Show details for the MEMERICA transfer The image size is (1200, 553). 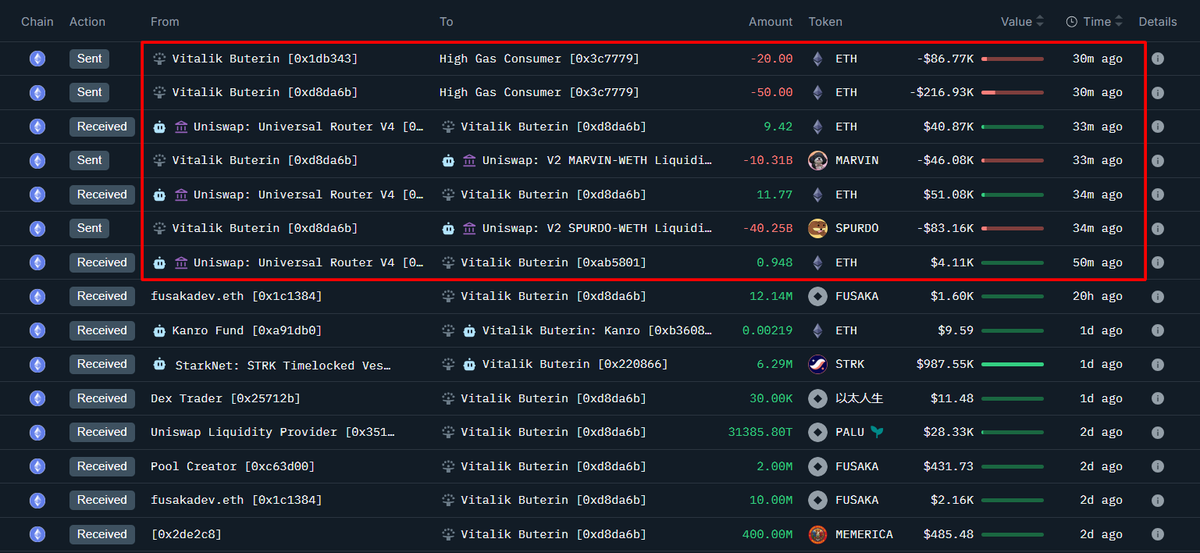1157,535
